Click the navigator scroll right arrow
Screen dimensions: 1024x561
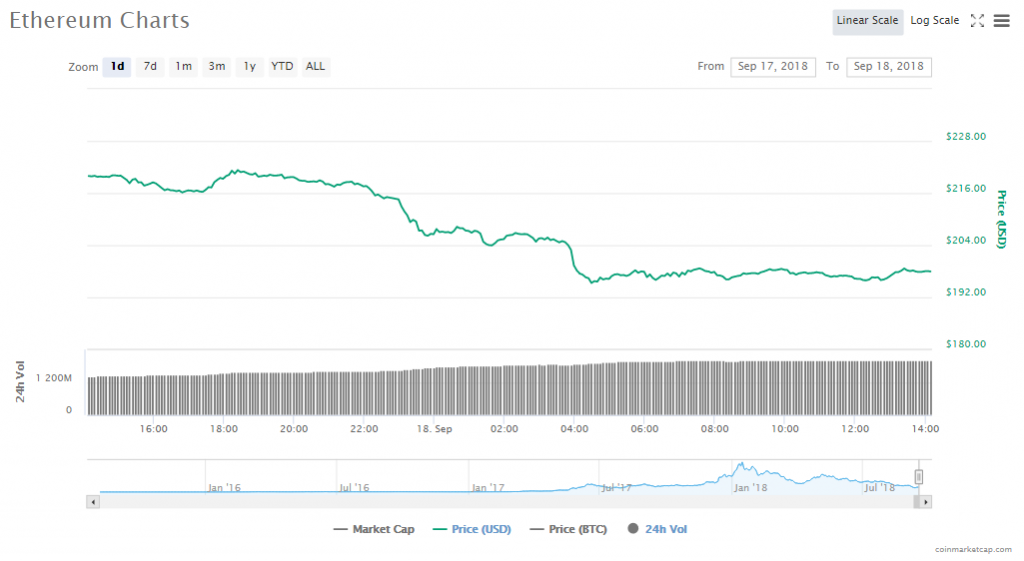(925, 501)
